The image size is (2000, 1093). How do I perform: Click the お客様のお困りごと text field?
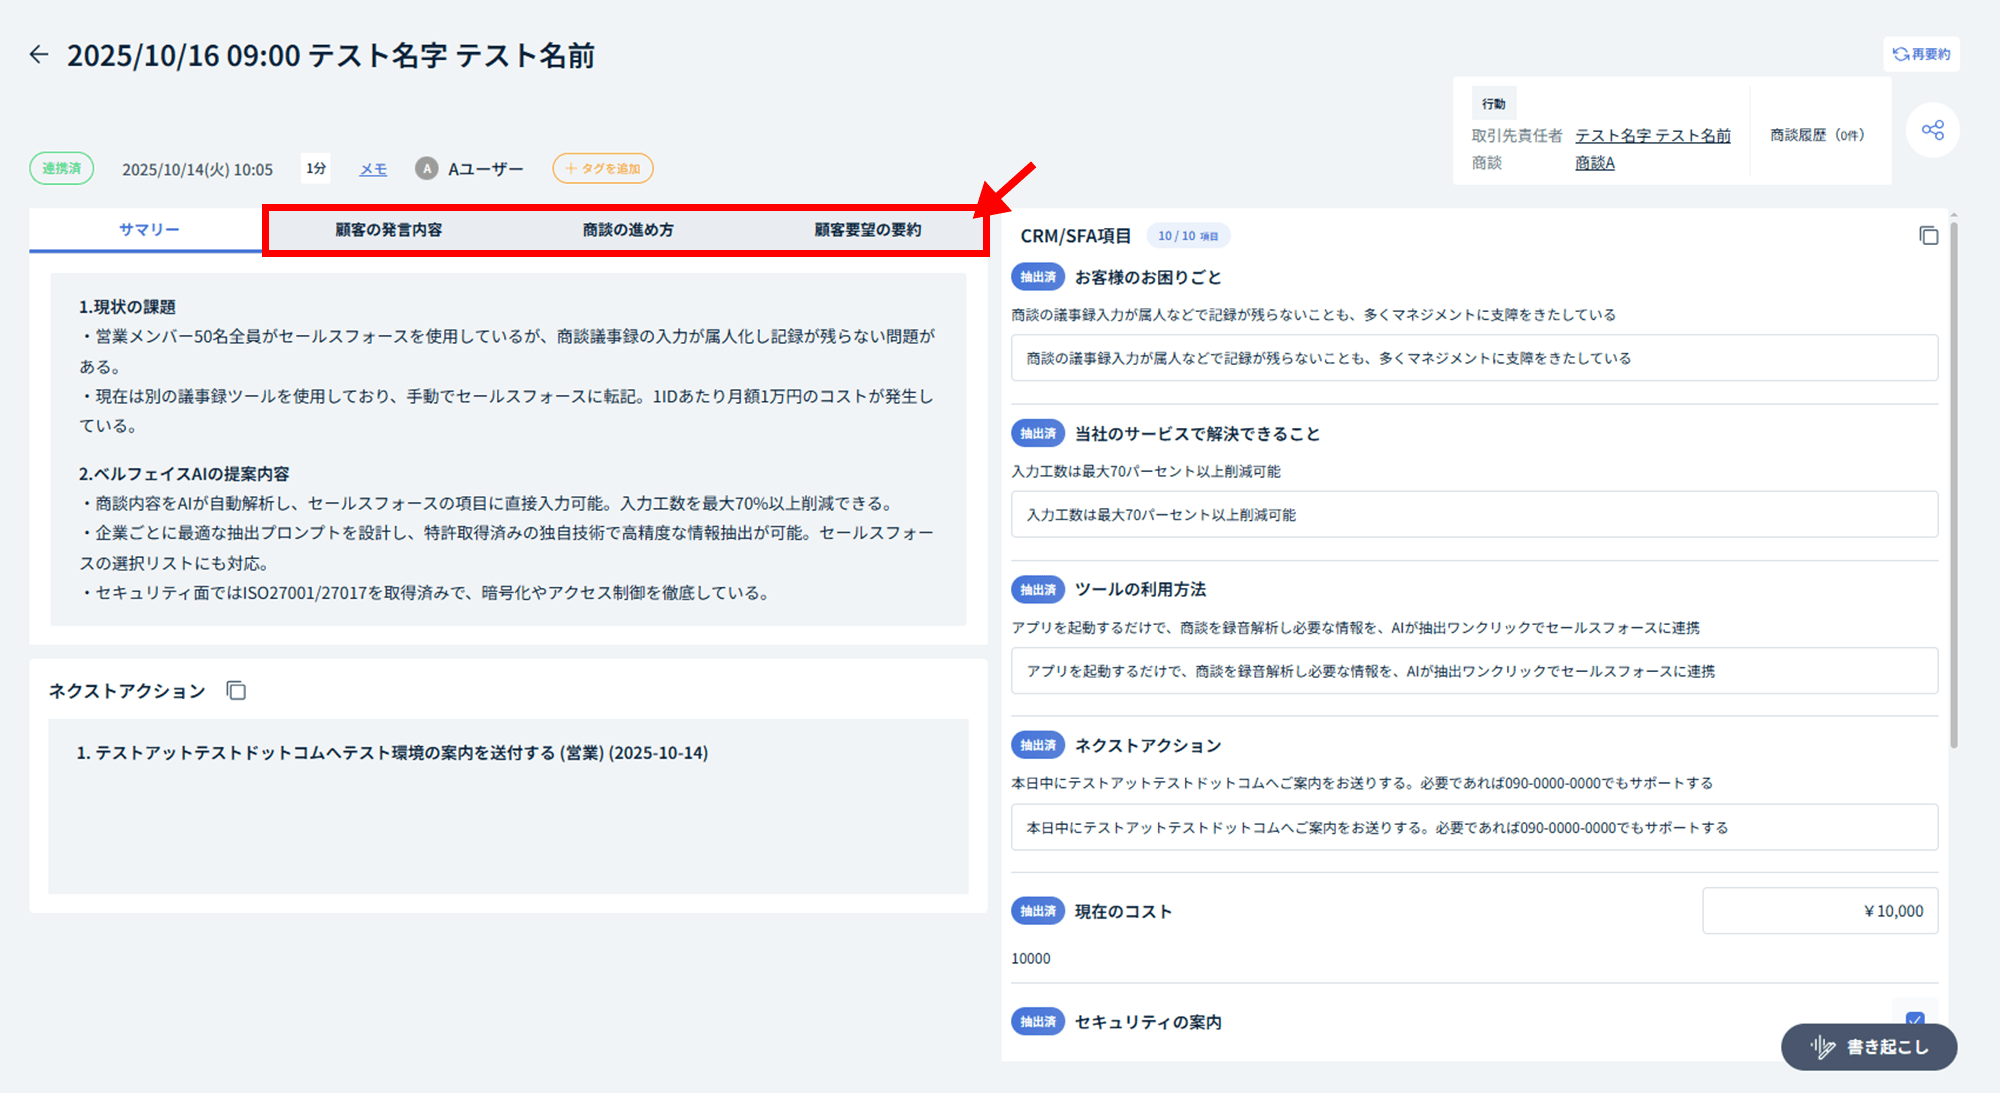(x=1473, y=358)
